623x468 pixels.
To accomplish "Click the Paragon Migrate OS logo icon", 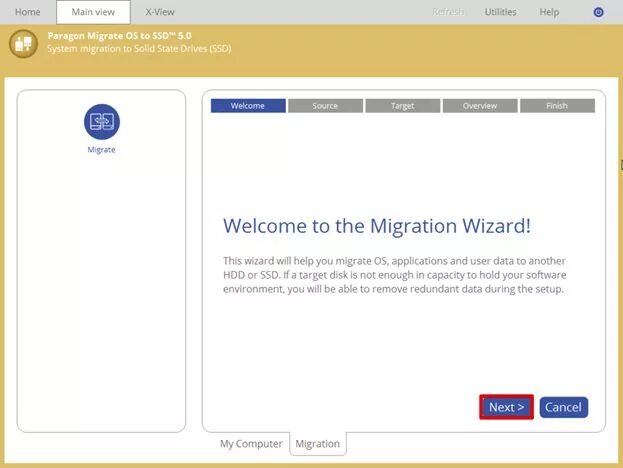I will coord(23,43).
